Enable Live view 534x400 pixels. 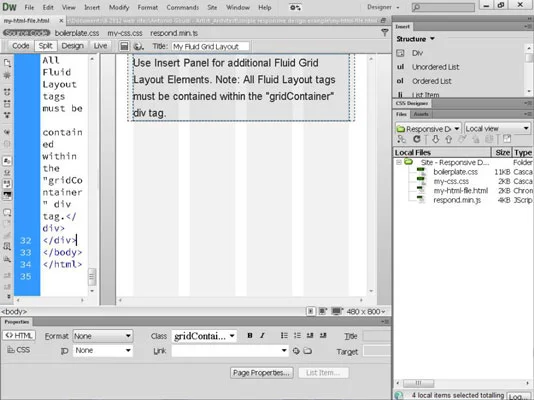point(100,46)
